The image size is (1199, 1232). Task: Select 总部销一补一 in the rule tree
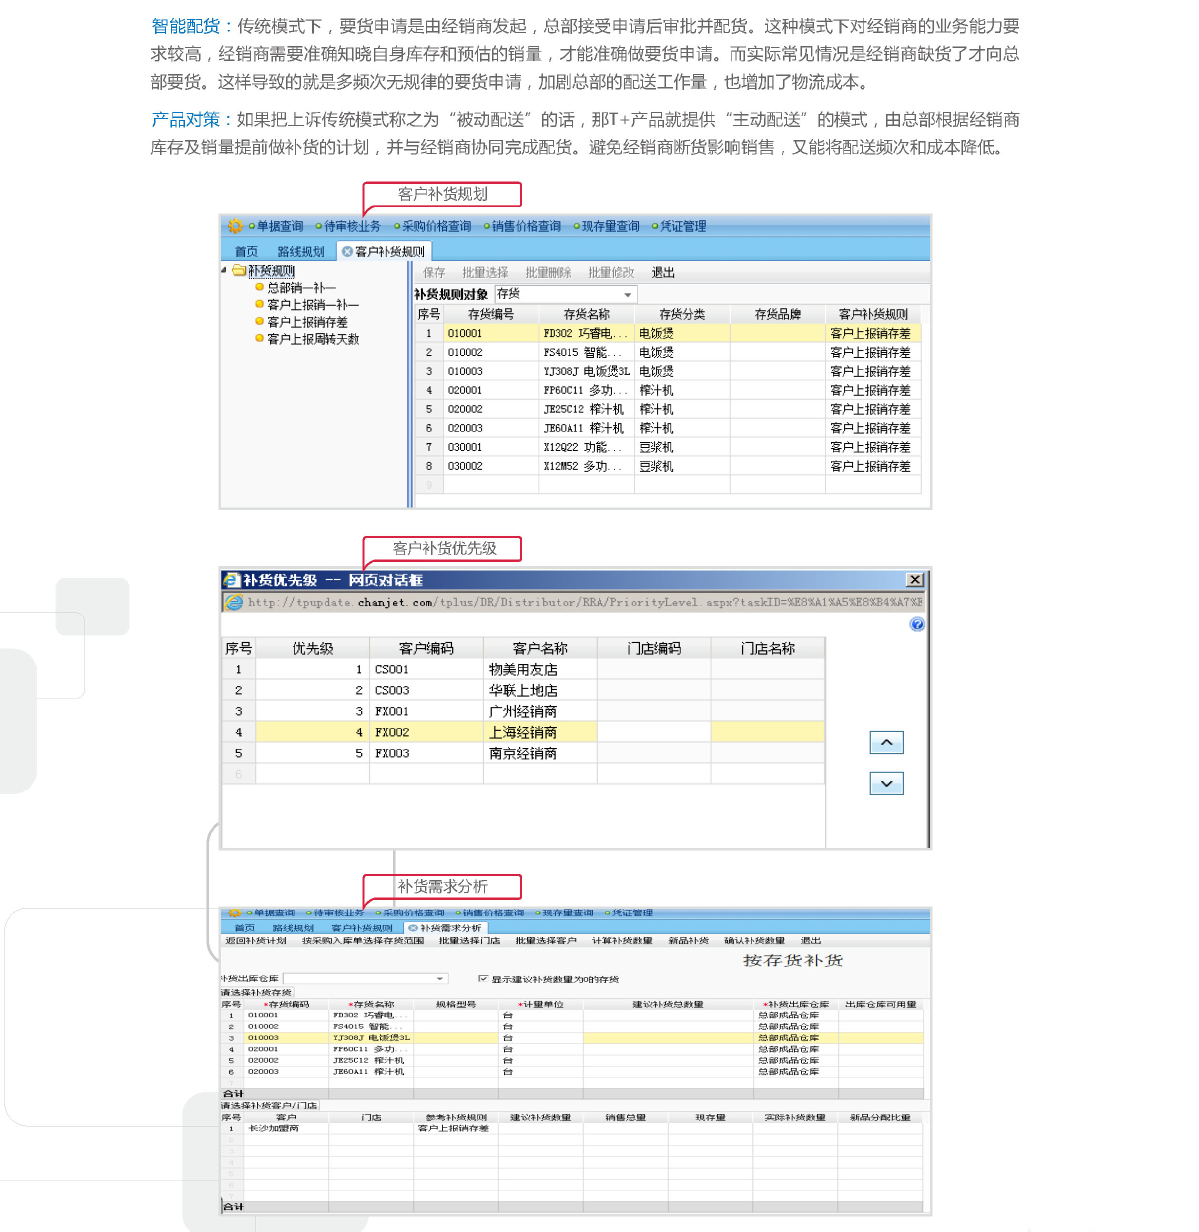pyautogui.click(x=301, y=288)
